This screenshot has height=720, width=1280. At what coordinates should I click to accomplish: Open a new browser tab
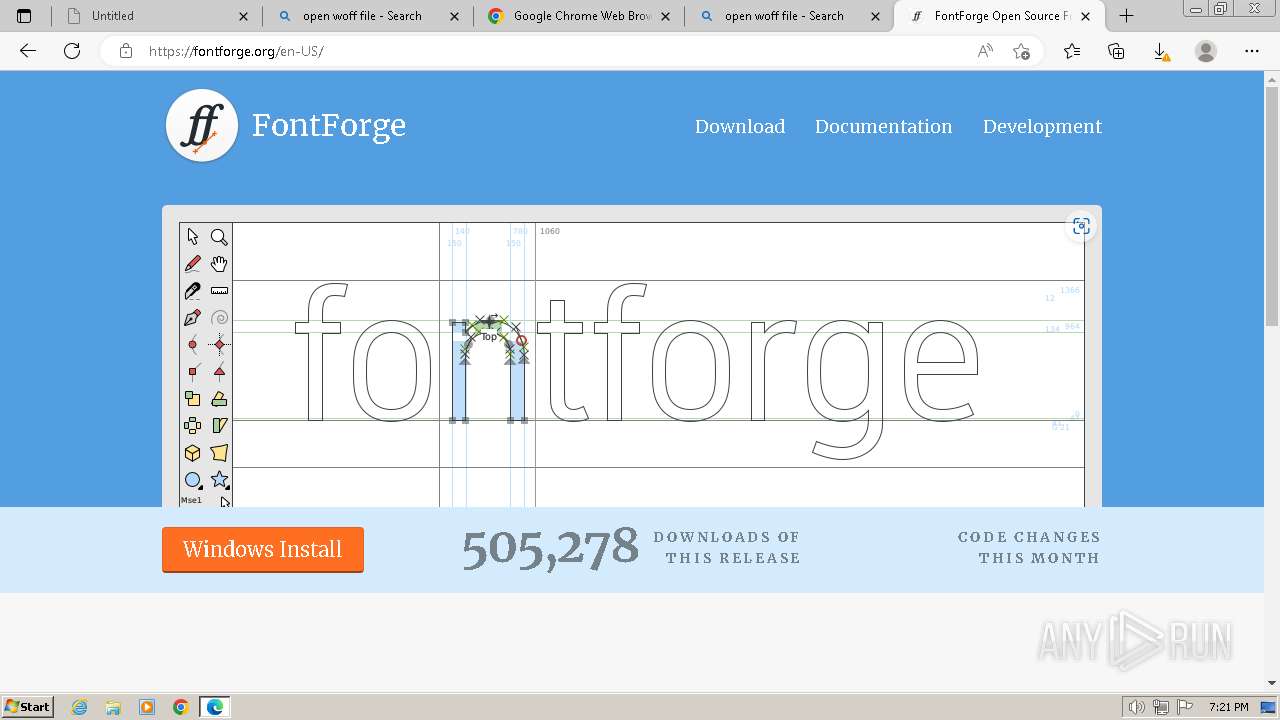tap(1127, 16)
